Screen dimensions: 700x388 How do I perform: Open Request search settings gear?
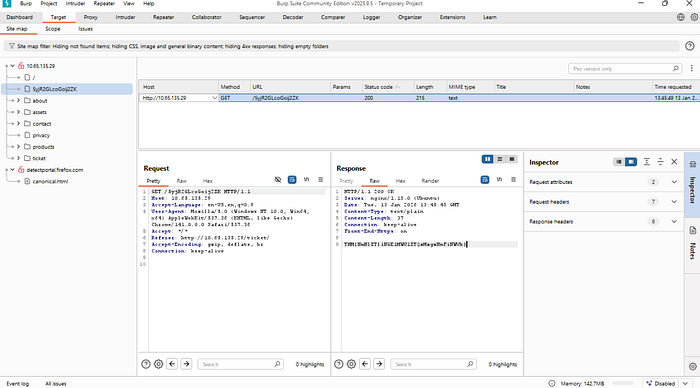click(x=158, y=364)
